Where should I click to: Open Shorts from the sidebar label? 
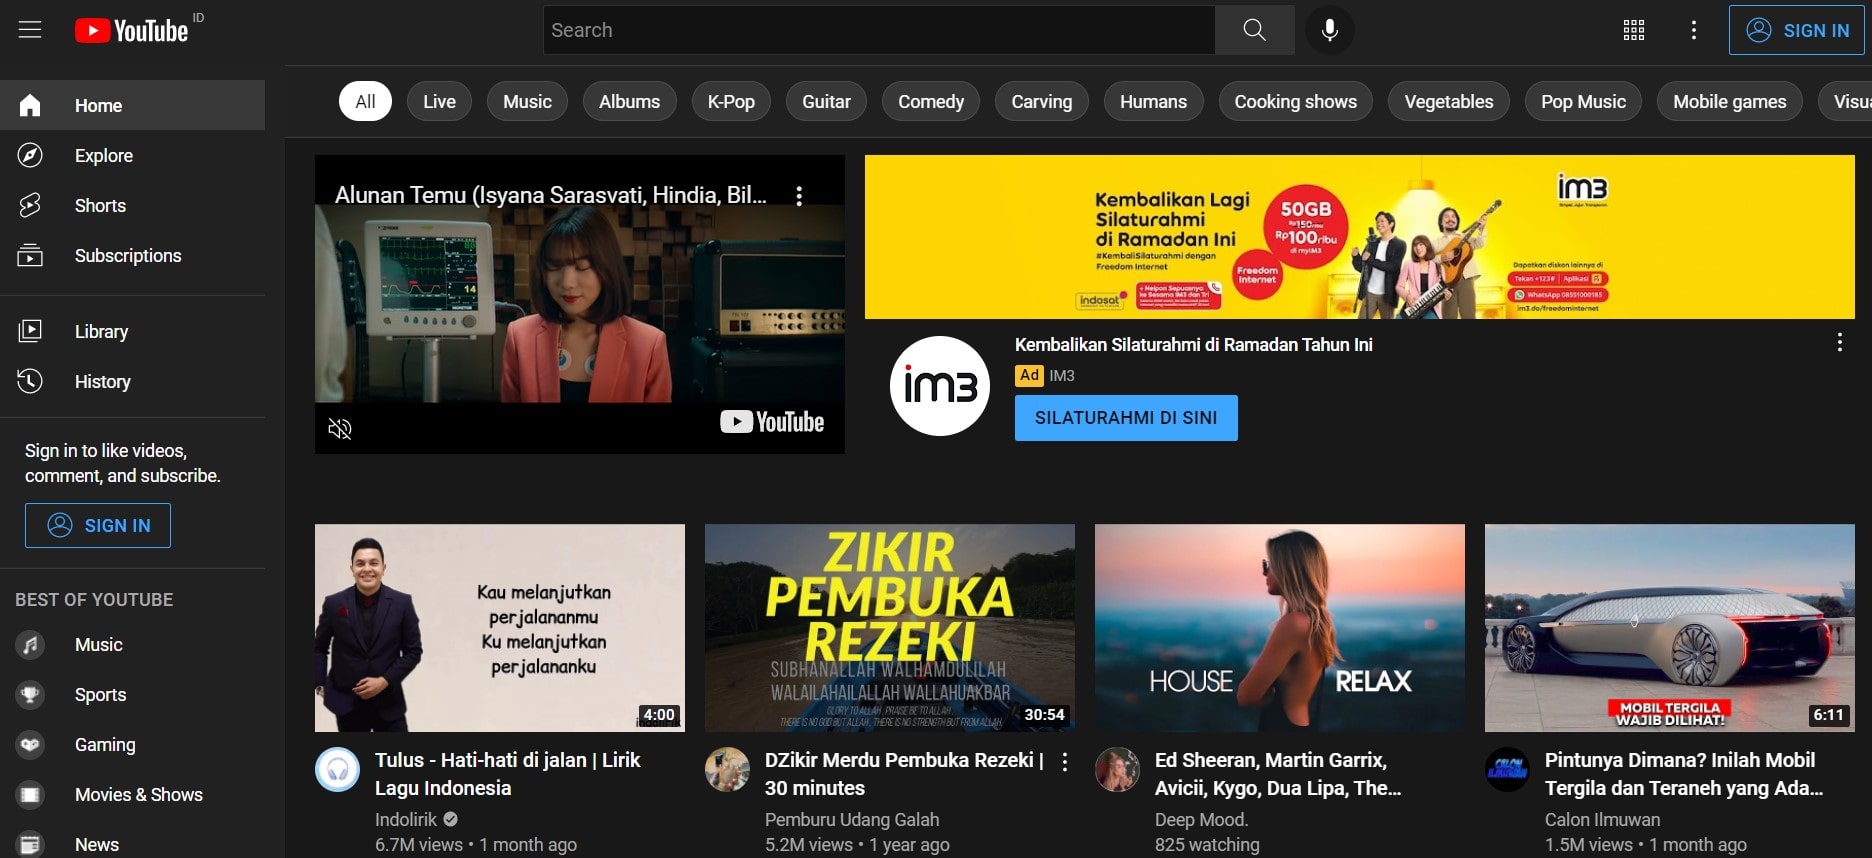tap(100, 205)
